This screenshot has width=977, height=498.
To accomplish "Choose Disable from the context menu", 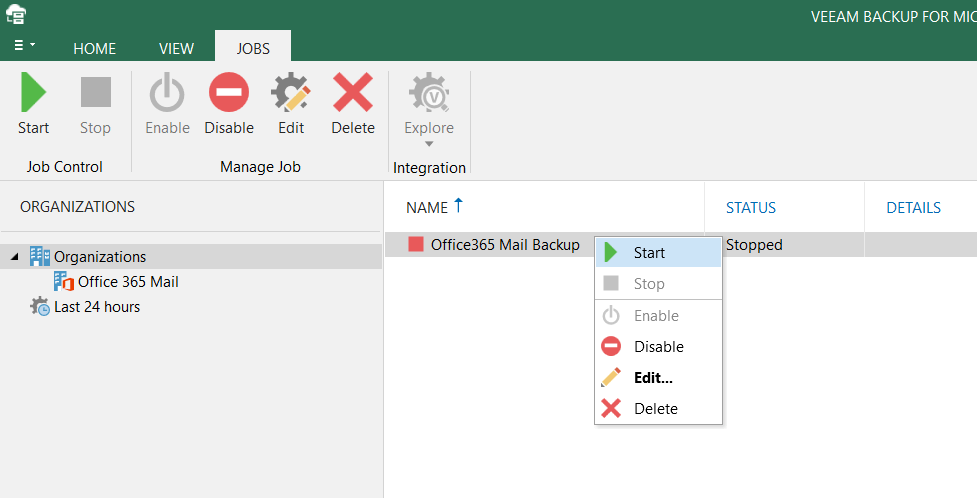I will [x=658, y=347].
